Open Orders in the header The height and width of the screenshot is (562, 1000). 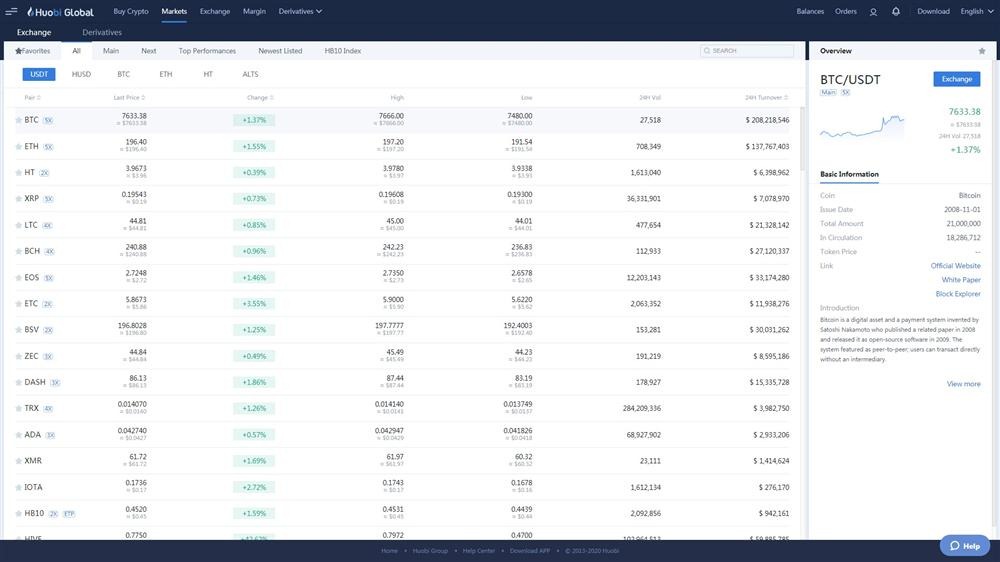(846, 11)
